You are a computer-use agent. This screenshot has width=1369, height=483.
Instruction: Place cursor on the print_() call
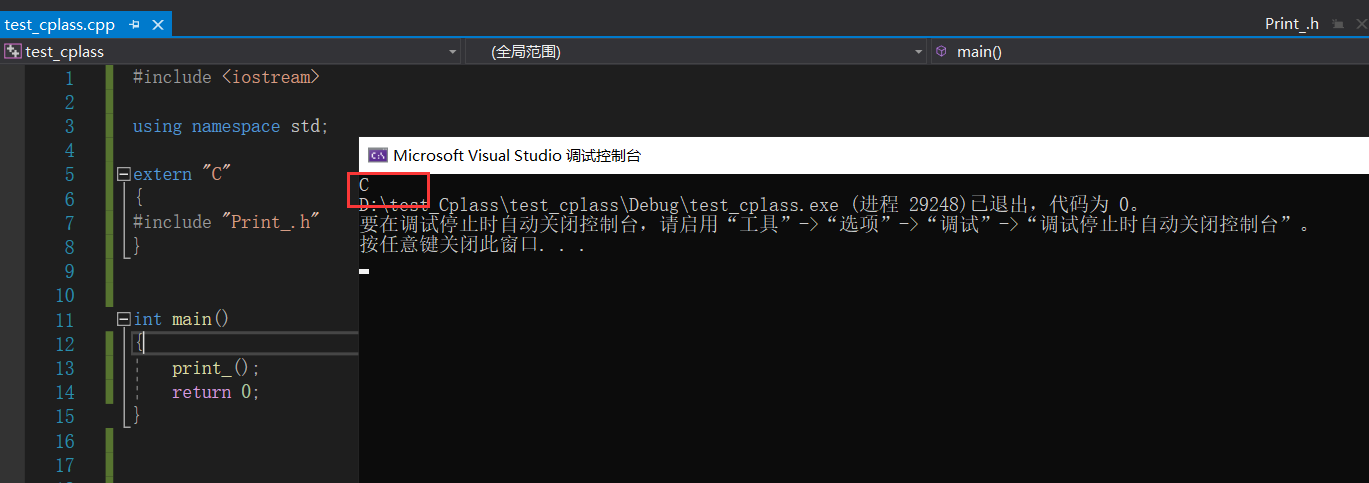point(207,368)
